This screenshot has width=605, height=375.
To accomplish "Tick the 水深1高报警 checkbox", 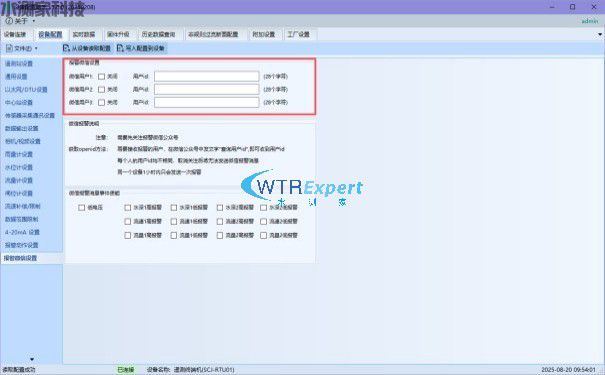I will tap(128, 208).
